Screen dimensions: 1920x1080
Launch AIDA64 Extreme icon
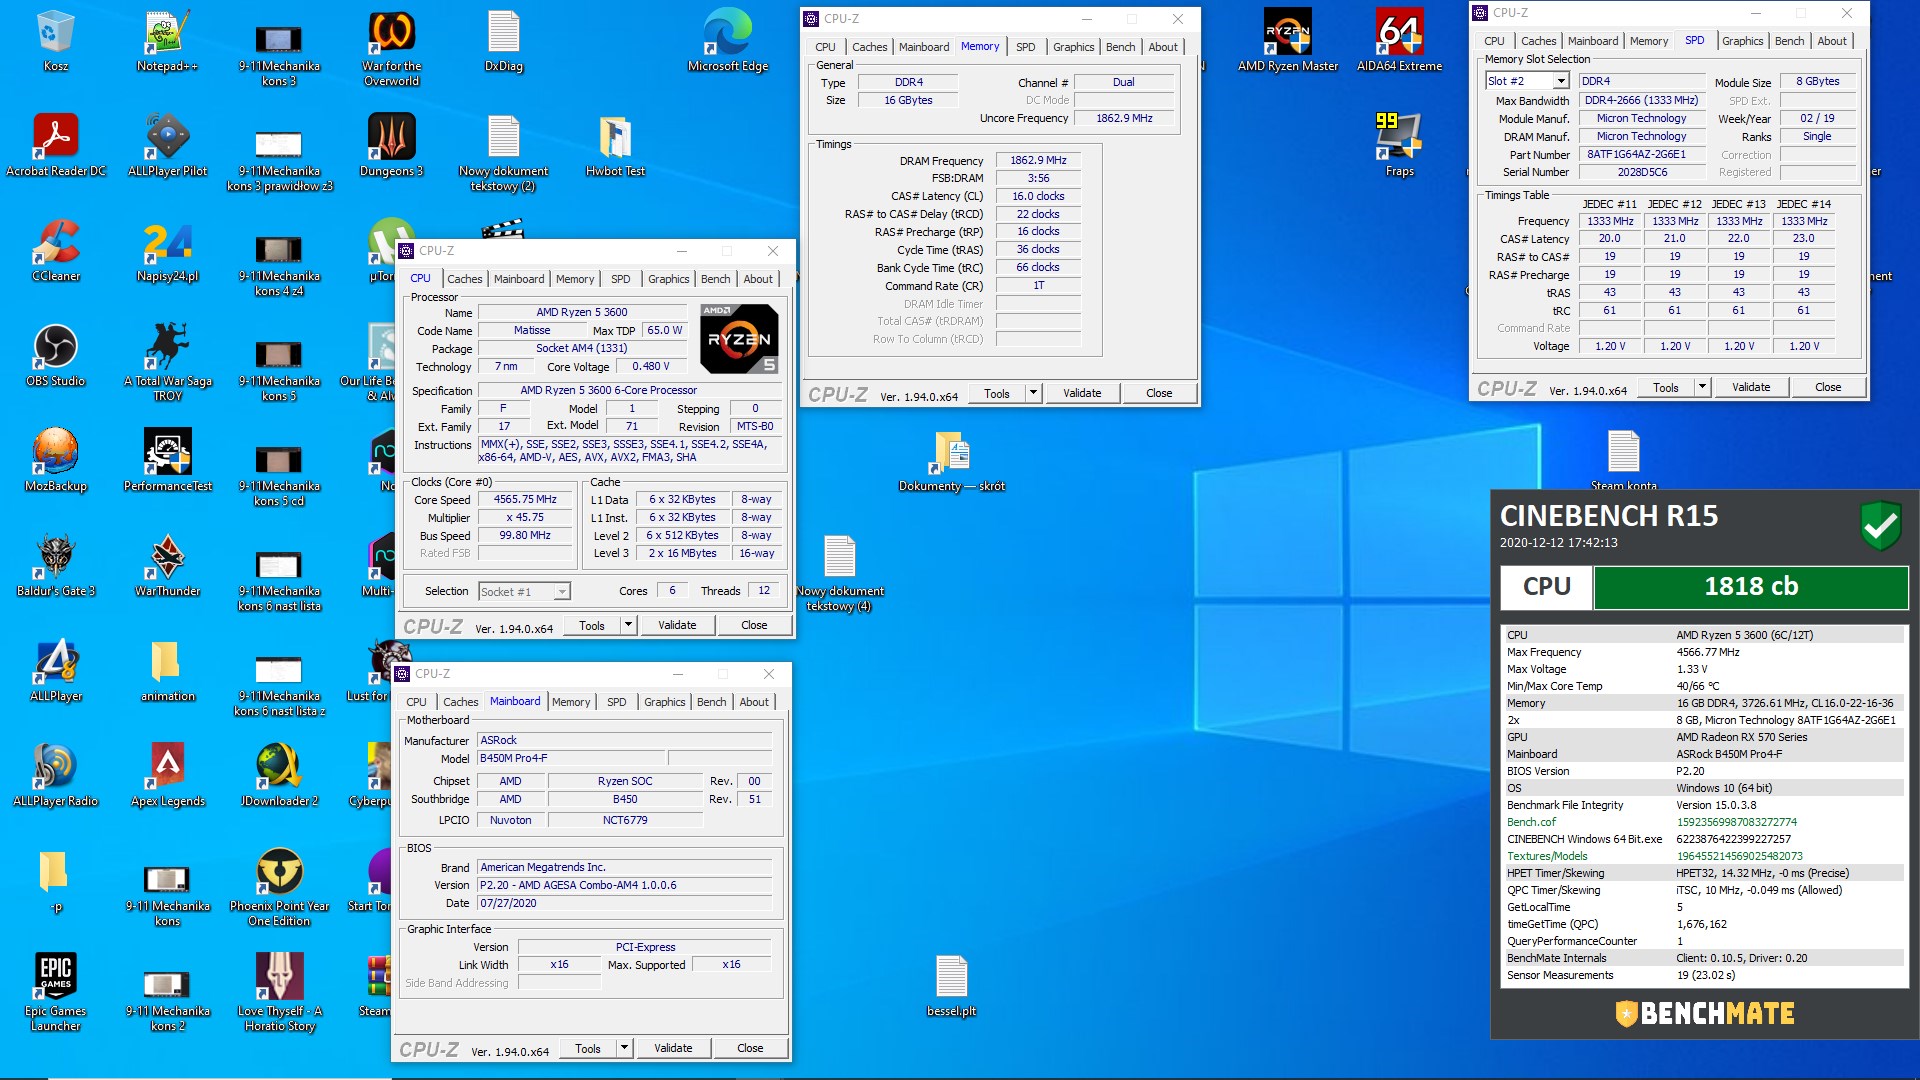(x=1399, y=40)
